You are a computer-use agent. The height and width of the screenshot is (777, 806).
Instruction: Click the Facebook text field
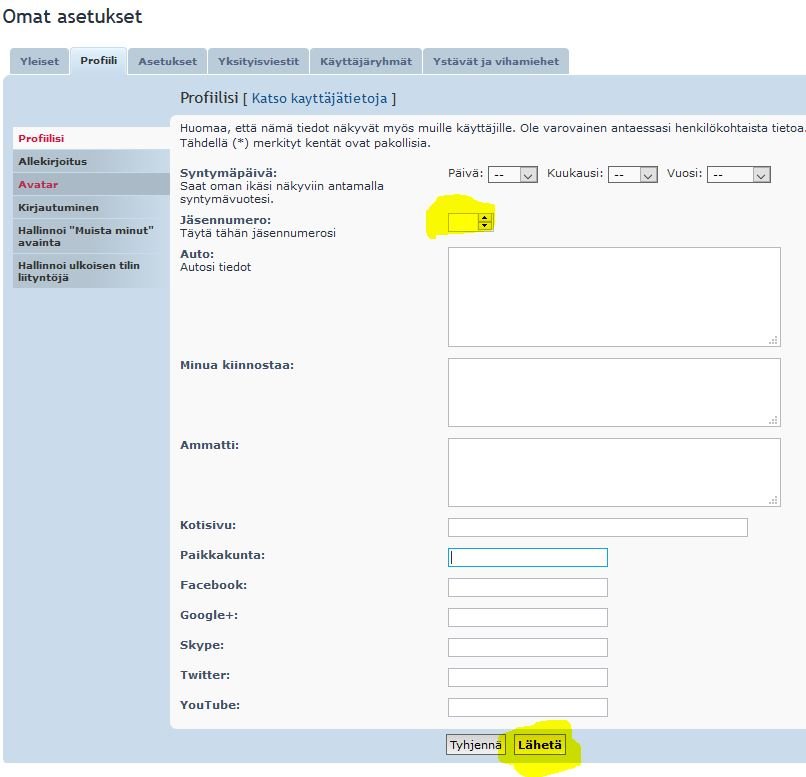[527, 587]
